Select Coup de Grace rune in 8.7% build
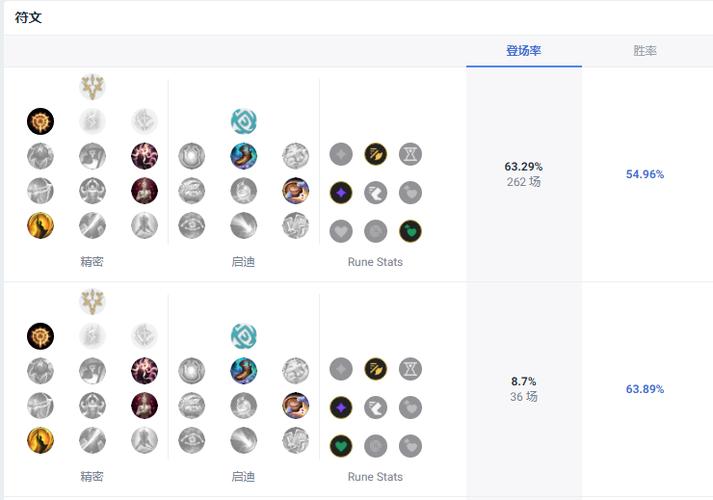This screenshot has height=500, width=713. tap(40, 440)
